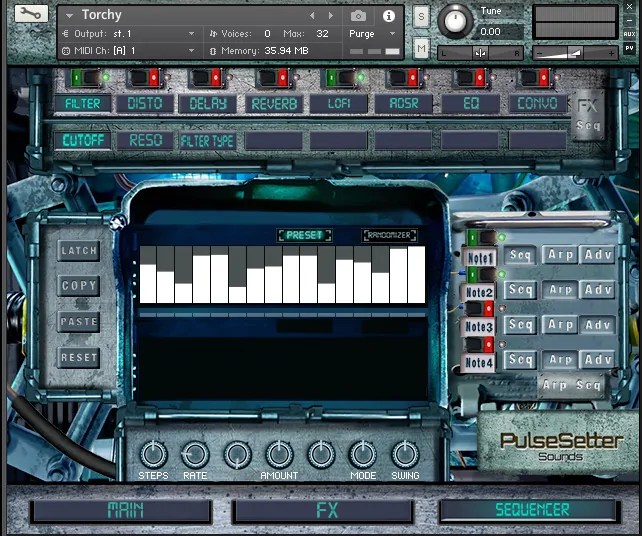Choose the FILTER TYPE parameter
Image resolution: width=642 pixels, height=536 pixels.
point(208,141)
